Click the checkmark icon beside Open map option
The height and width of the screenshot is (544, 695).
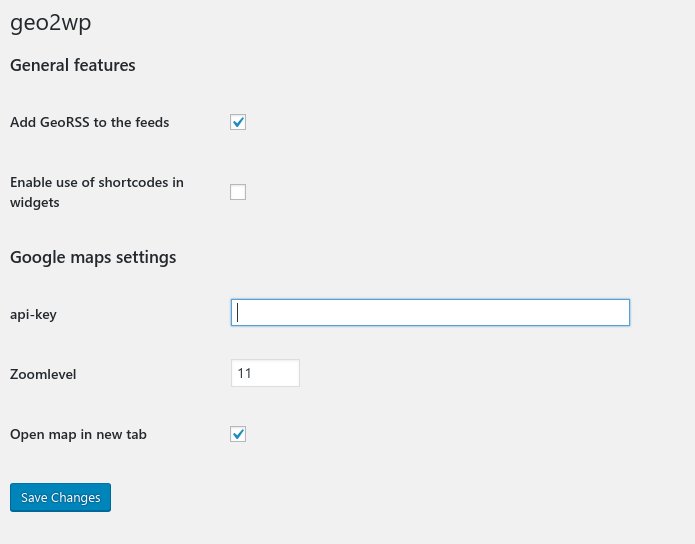pyautogui.click(x=238, y=434)
